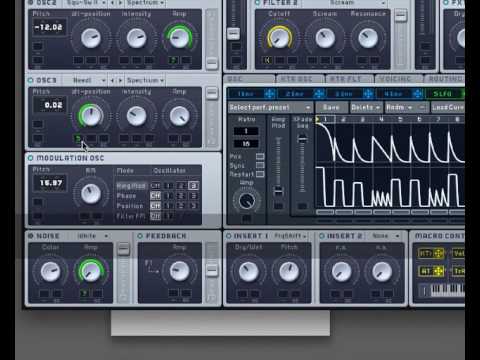This screenshot has width=480, height=360.
Task: Go to next OSC3 wavetable arrow
Action: click(x=120, y=80)
